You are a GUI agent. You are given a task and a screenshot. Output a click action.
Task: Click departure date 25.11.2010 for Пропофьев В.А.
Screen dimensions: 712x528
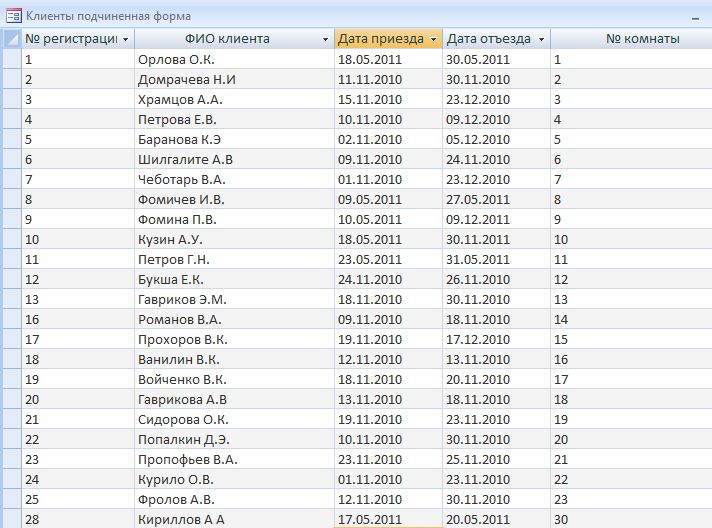496,459
